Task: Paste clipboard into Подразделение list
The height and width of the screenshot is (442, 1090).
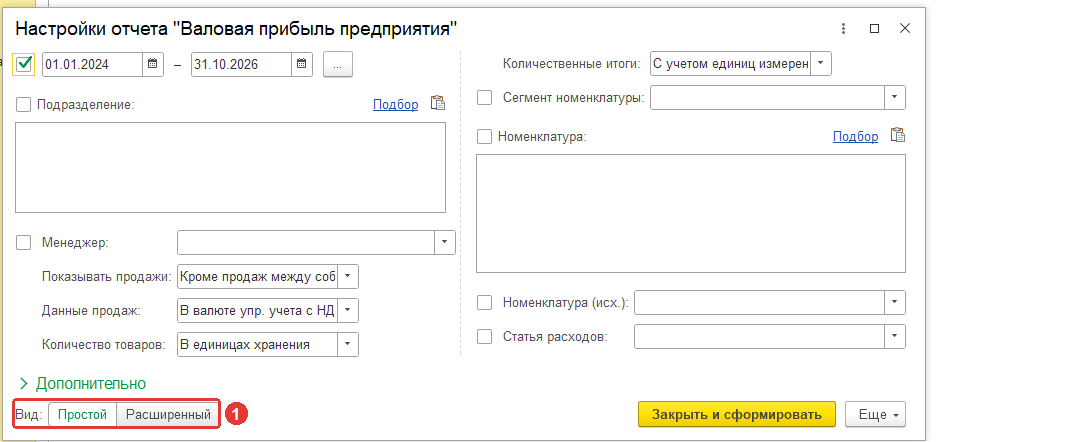Action: (x=437, y=104)
